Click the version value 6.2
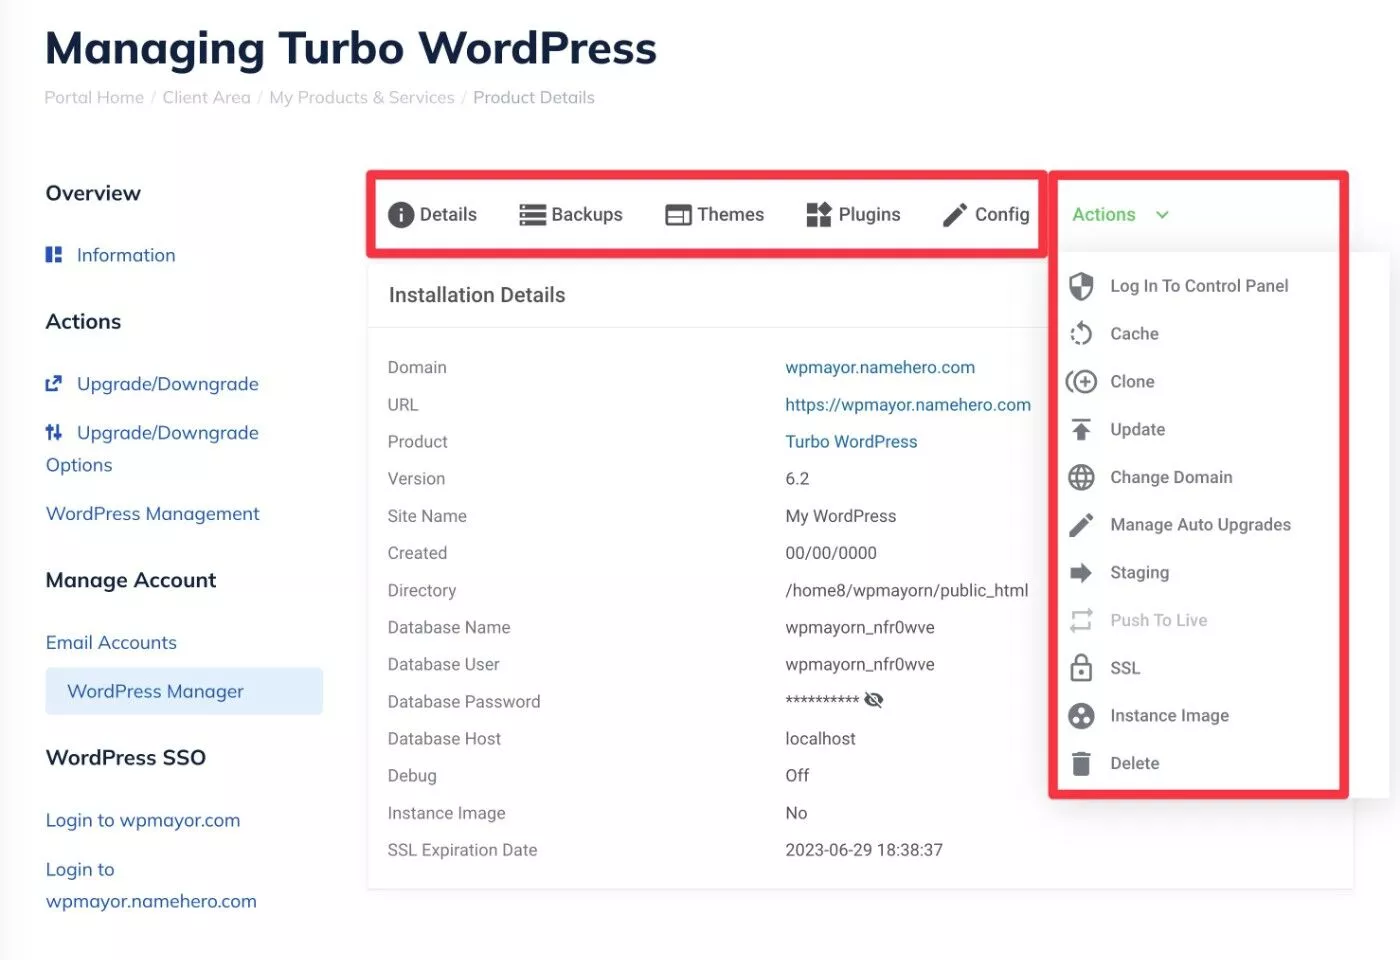The width and height of the screenshot is (1400, 960). click(x=797, y=479)
